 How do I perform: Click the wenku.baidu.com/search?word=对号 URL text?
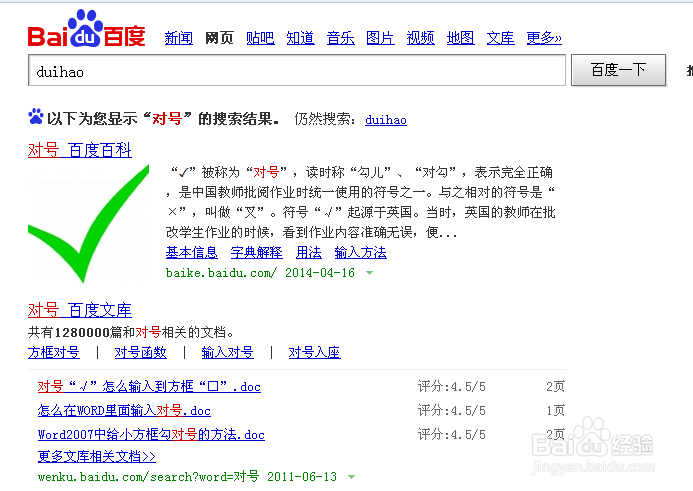pos(148,476)
